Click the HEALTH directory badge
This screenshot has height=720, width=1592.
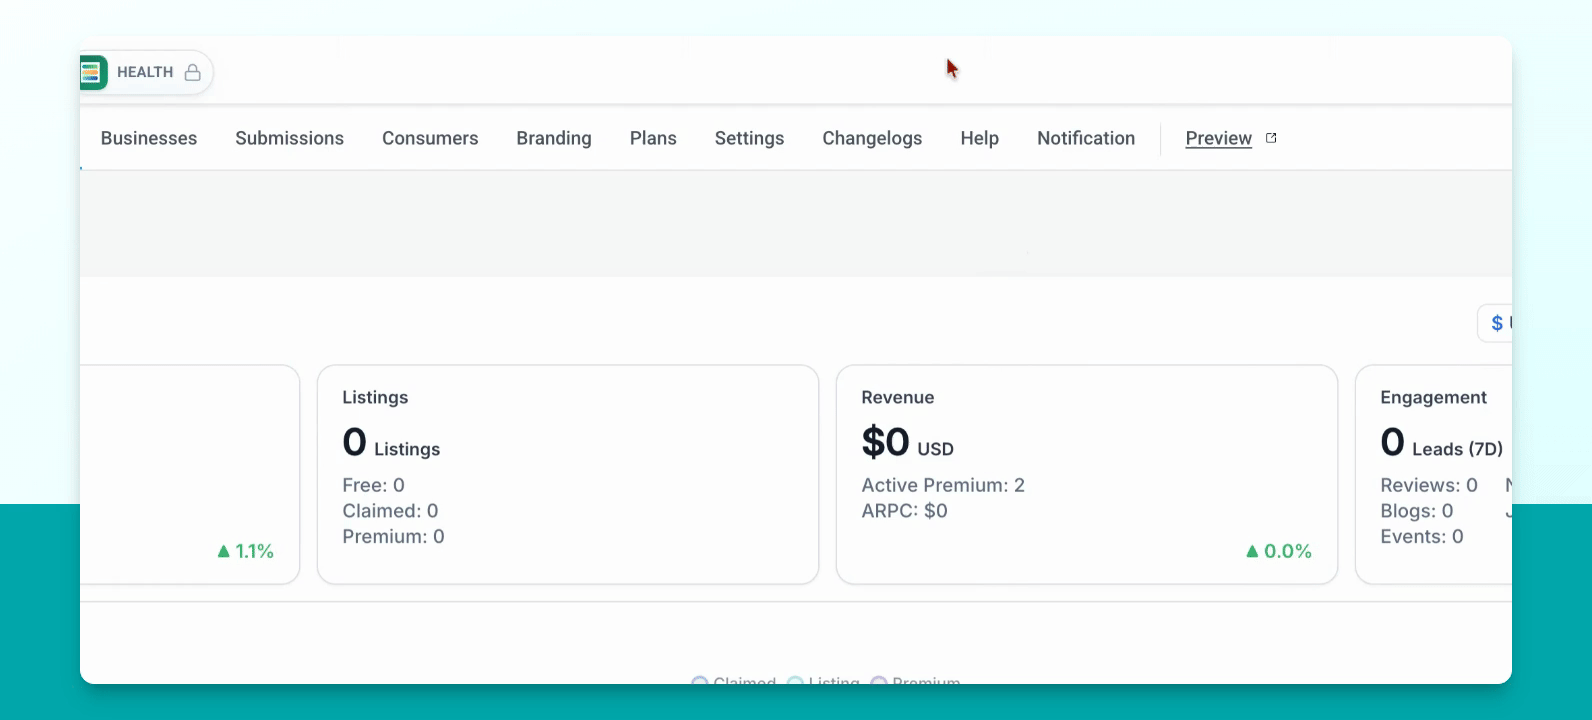tap(146, 72)
